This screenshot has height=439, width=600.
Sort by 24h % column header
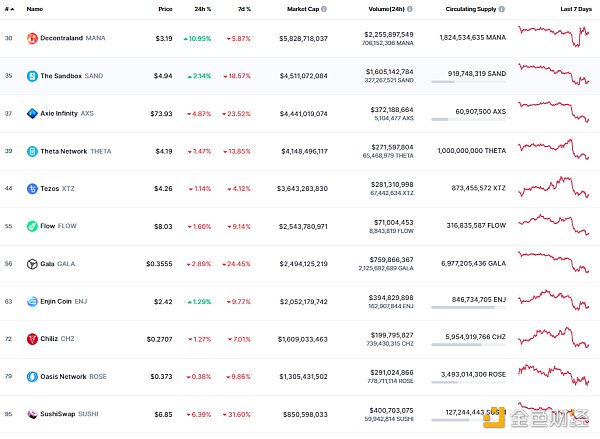(201, 9)
